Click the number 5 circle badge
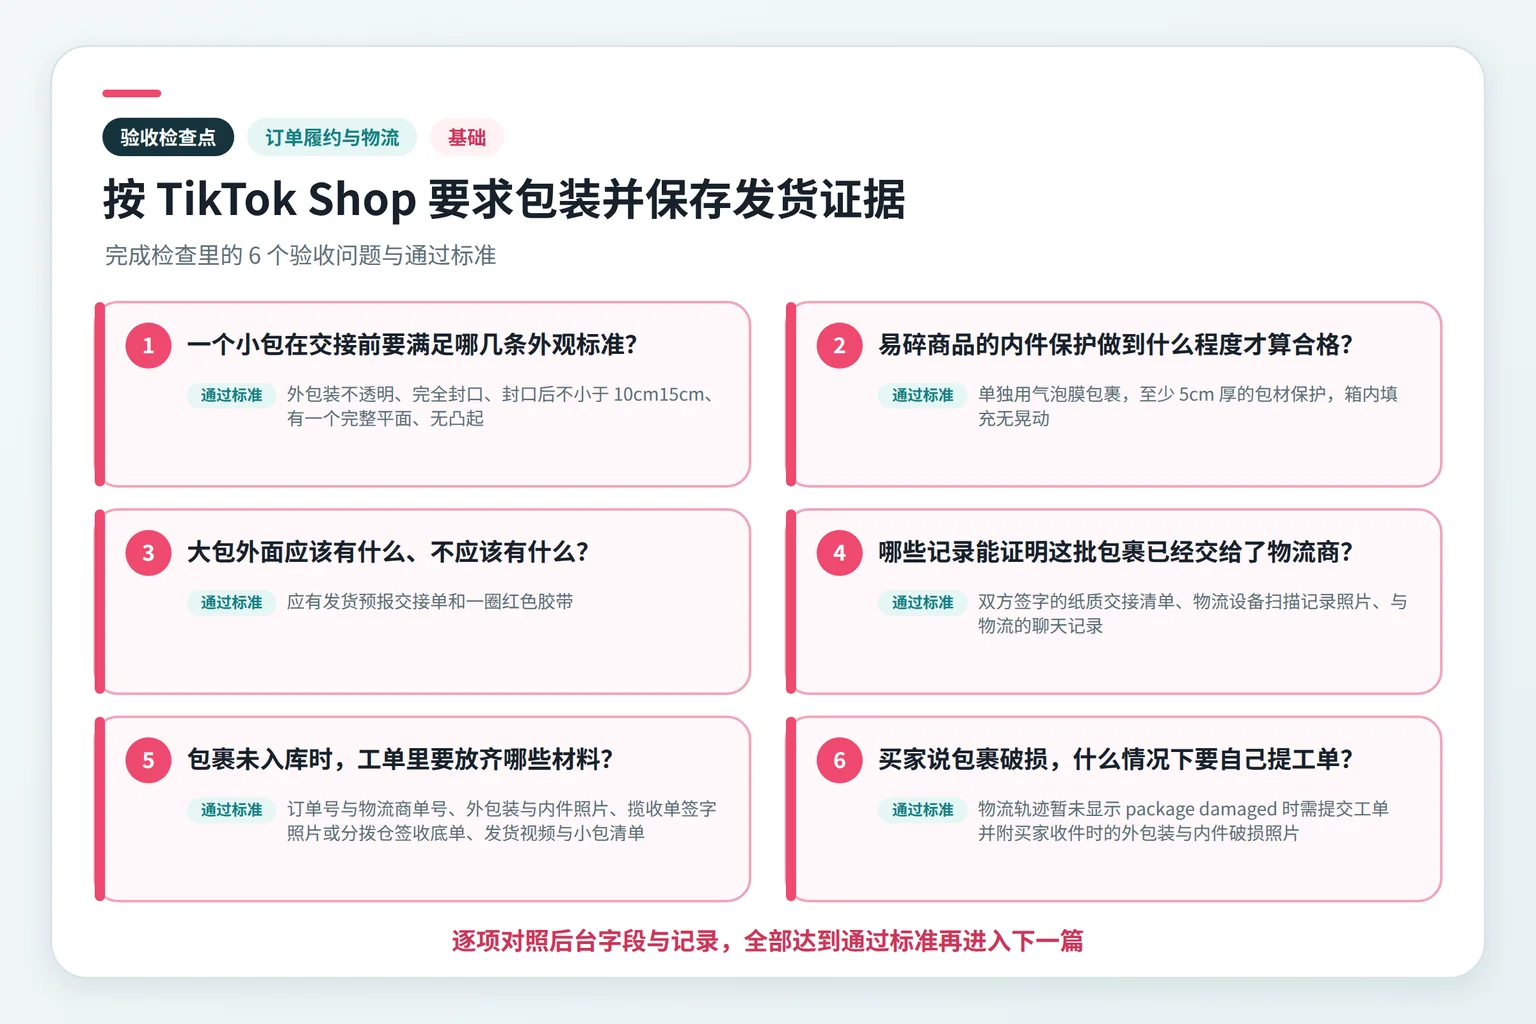 [x=148, y=760]
